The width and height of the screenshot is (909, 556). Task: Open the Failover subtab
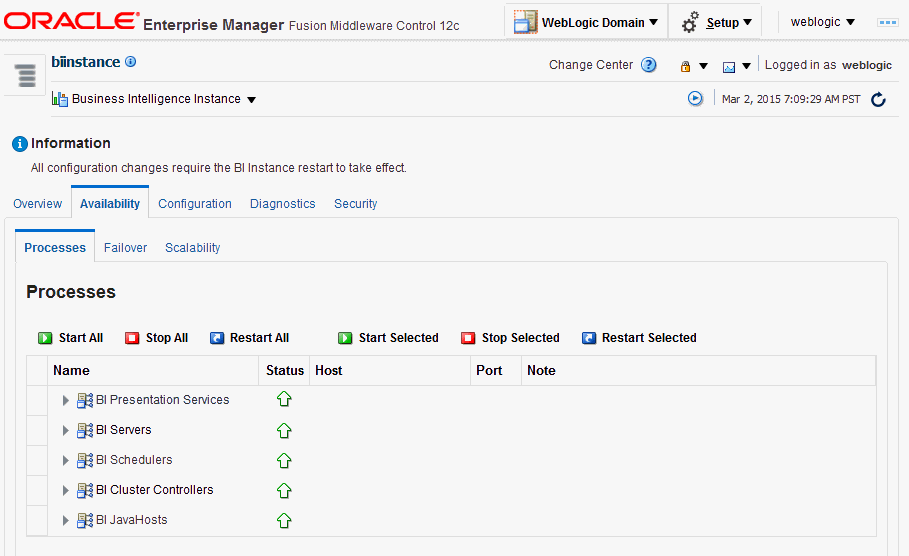point(125,247)
